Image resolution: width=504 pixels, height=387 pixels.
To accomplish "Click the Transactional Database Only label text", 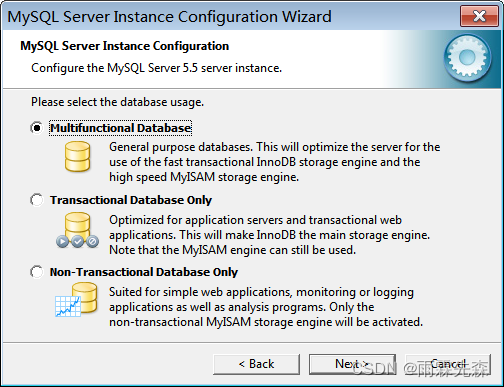I will (131, 200).
